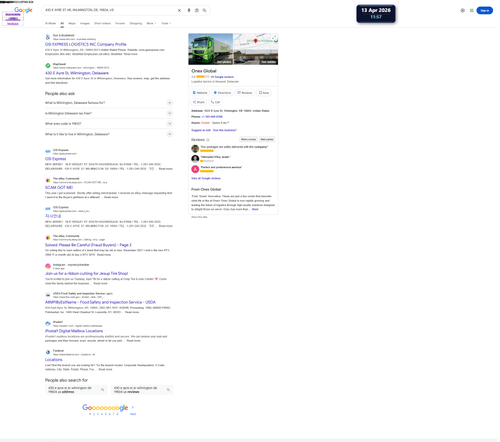The height and width of the screenshot is (442, 500).
Task: Open the More dropdown in search tabs
Action: coord(151,23)
